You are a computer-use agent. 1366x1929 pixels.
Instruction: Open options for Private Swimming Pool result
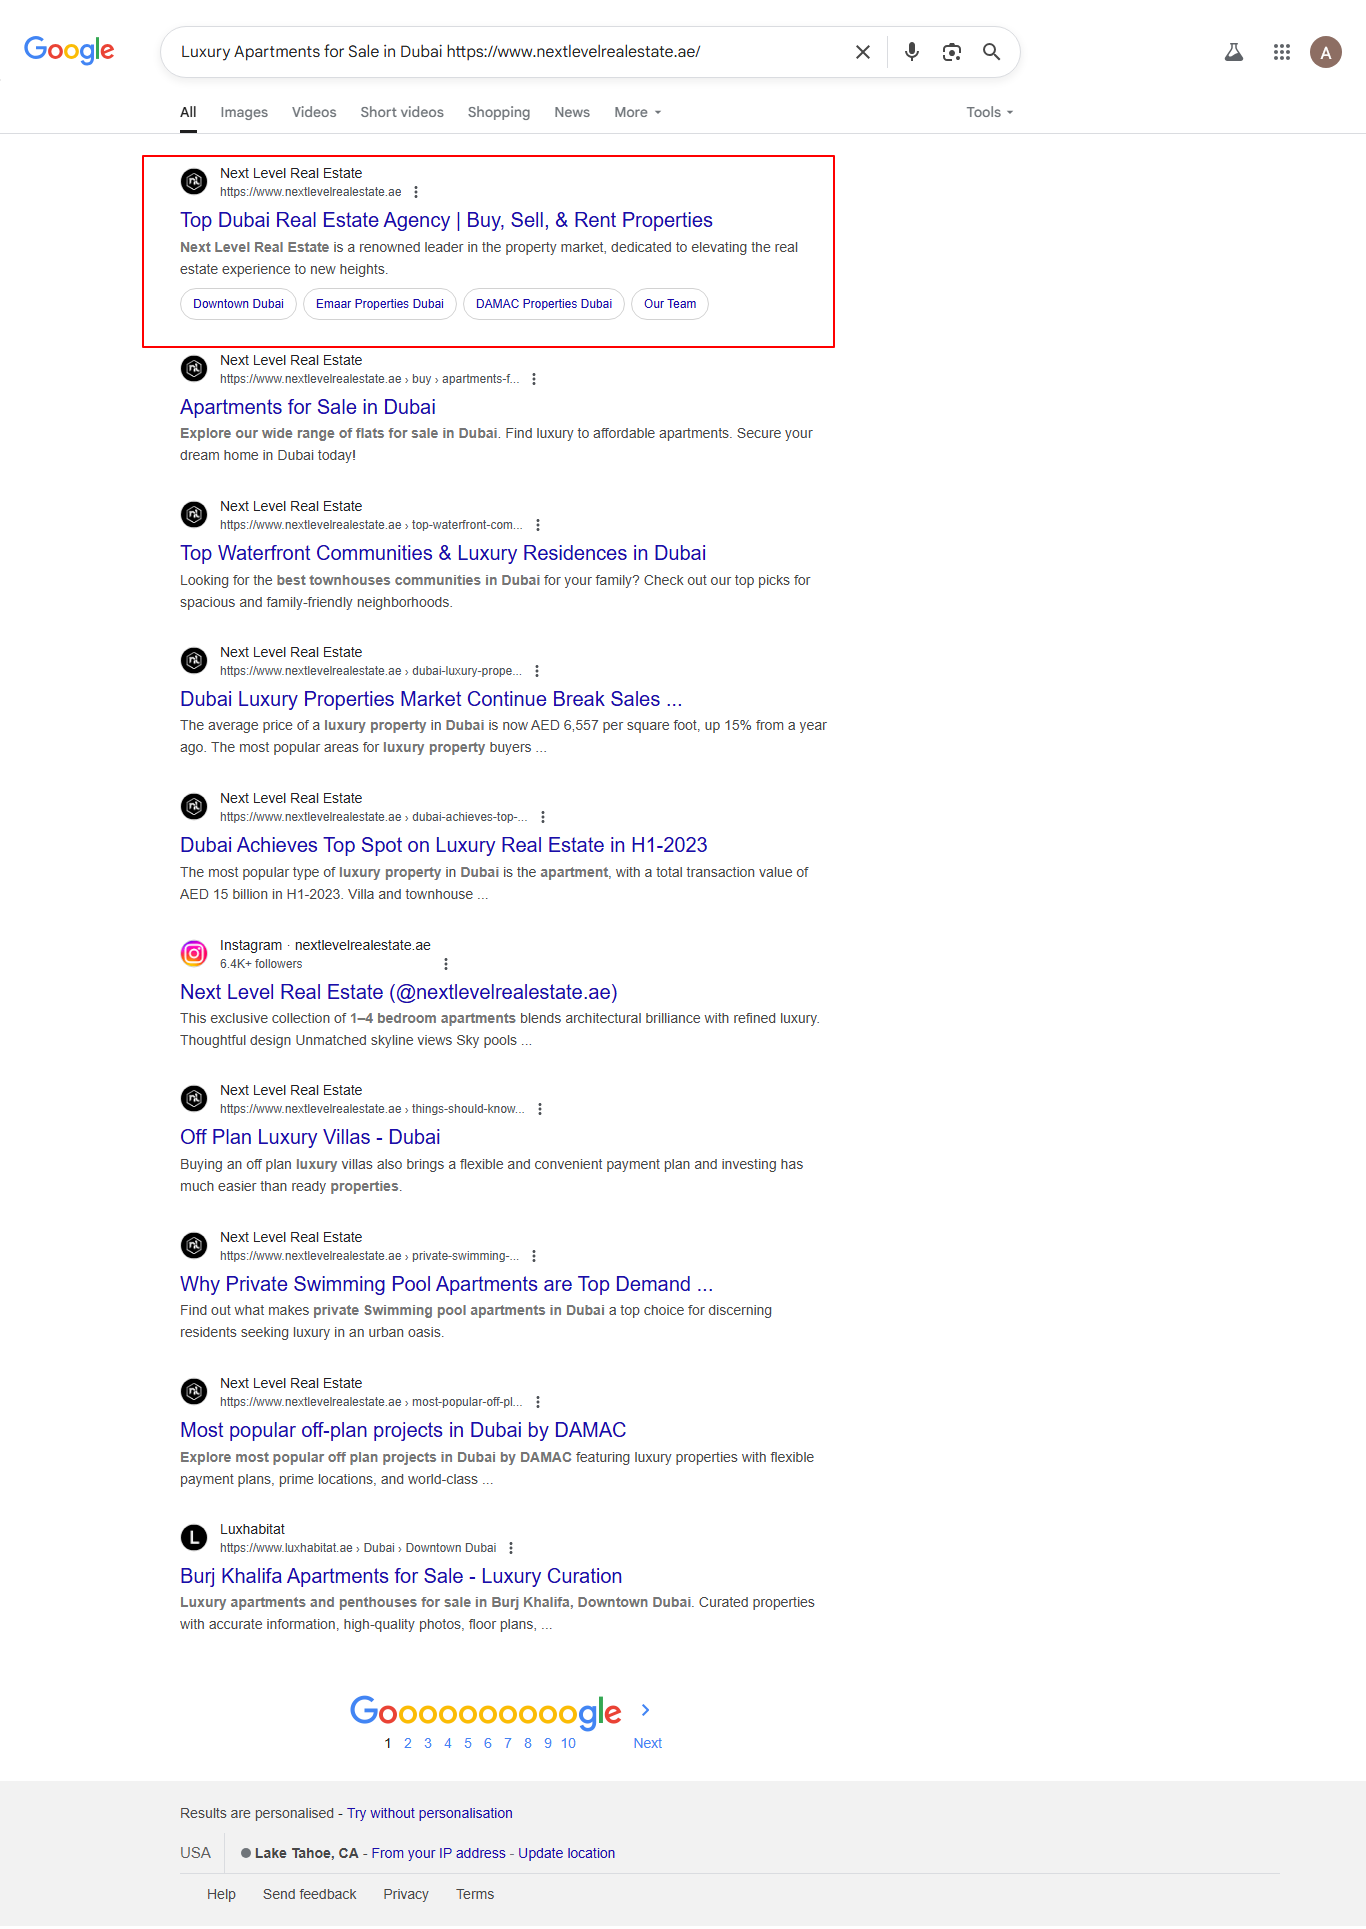[534, 1256]
